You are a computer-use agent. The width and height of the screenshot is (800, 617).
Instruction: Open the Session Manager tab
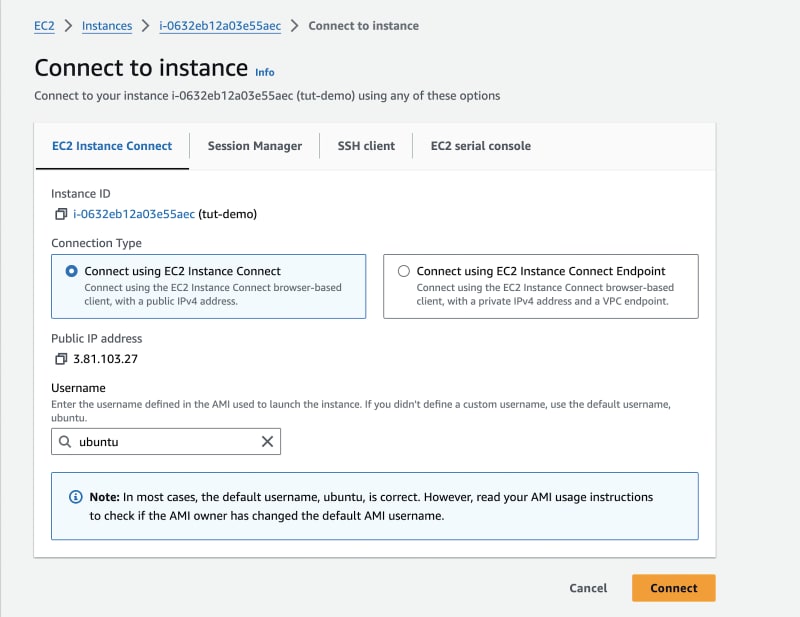tap(255, 146)
